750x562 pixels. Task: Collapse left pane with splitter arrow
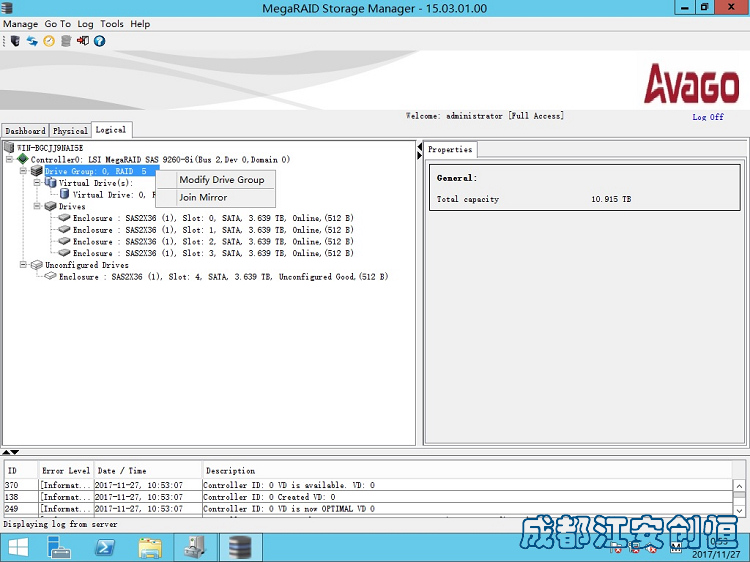click(x=419, y=147)
